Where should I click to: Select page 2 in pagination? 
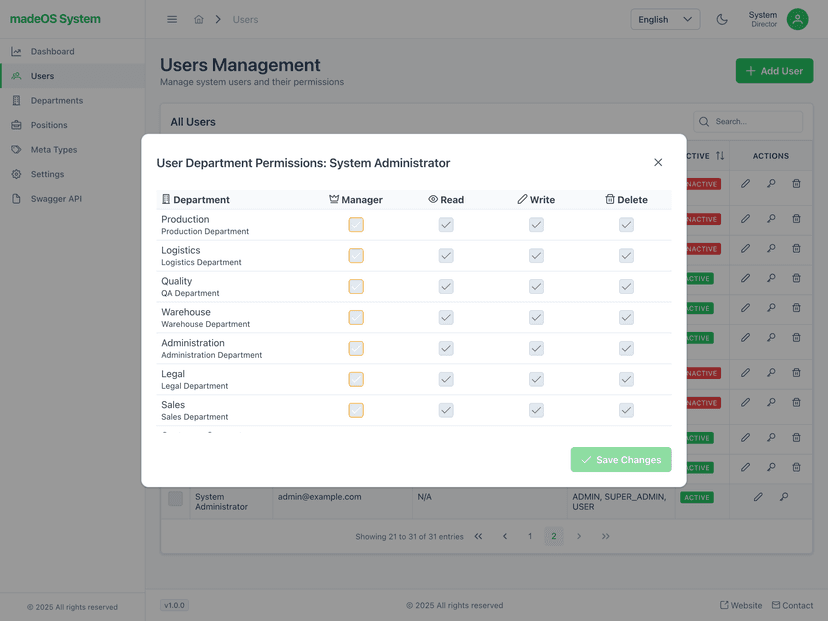click(x=554, y=537)
